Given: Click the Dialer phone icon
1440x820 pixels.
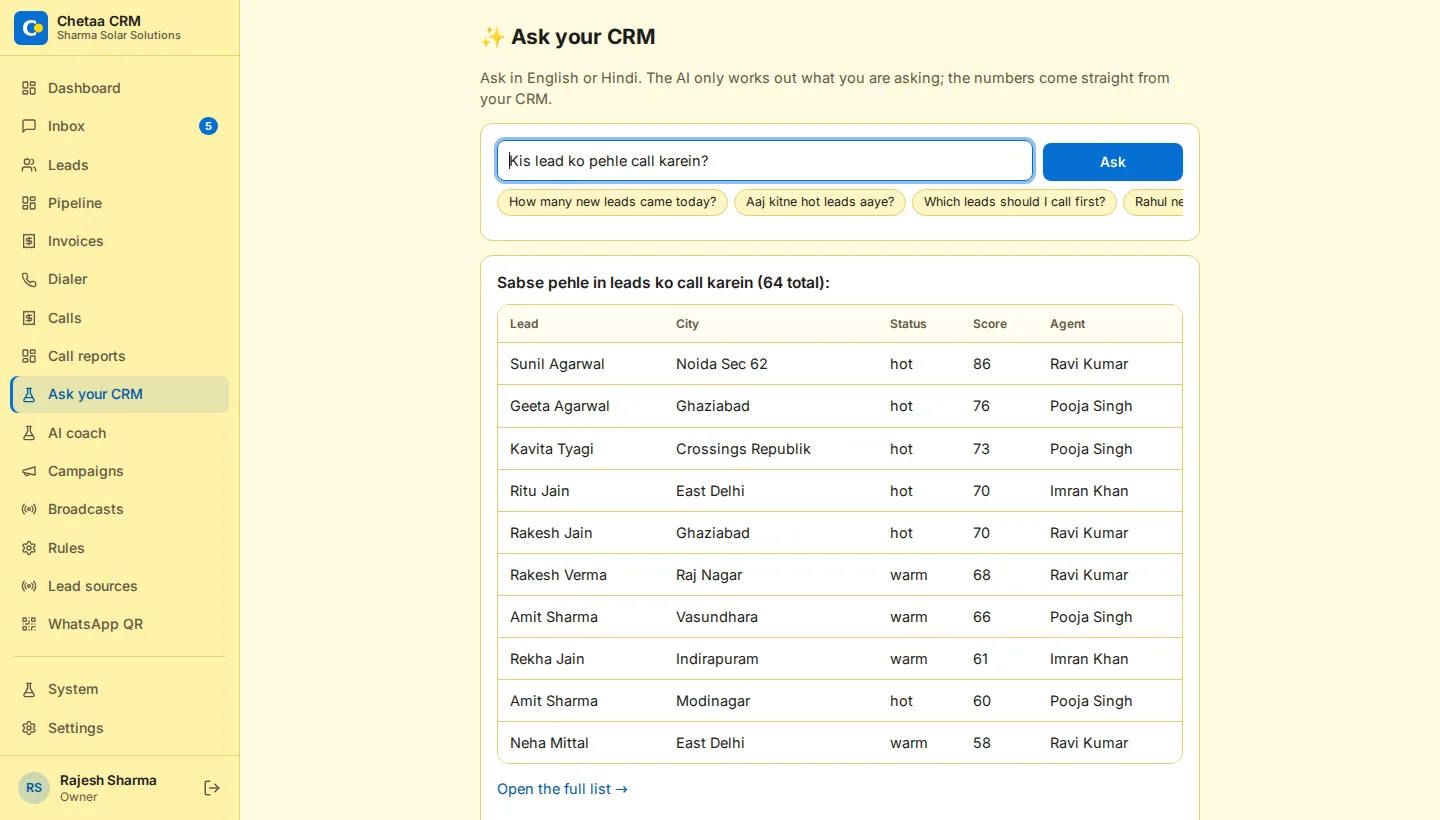Looking at the screenshot, I should coord(29,279).
